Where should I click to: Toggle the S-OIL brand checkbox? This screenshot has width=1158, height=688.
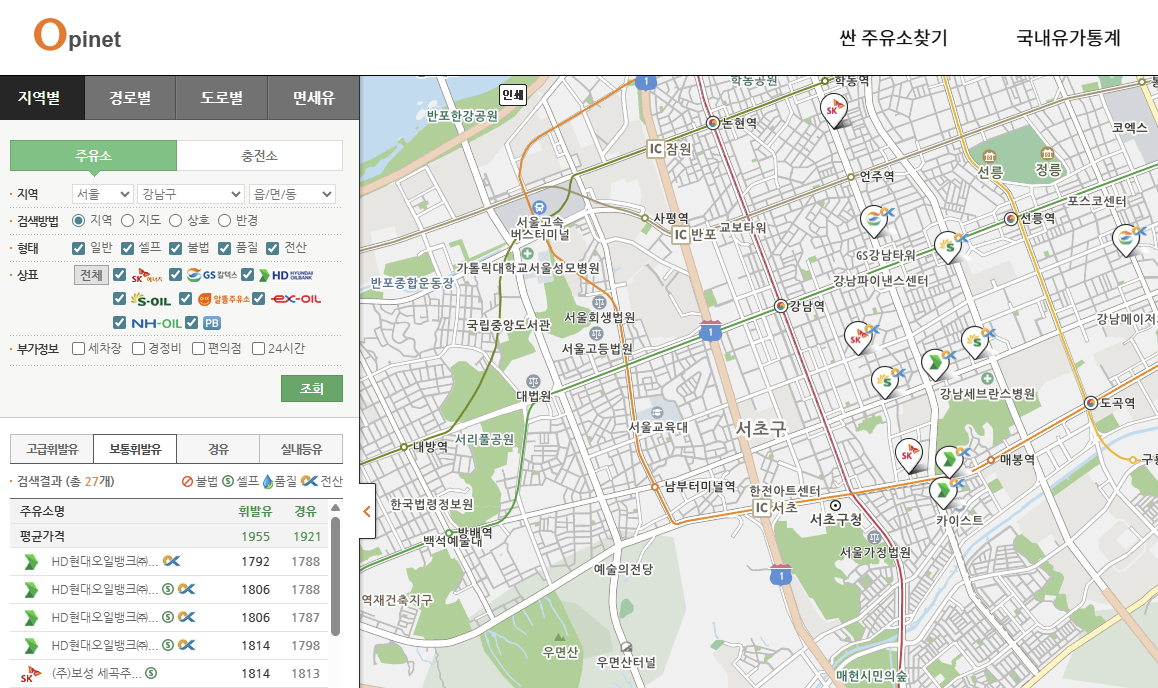coord(120,298)
